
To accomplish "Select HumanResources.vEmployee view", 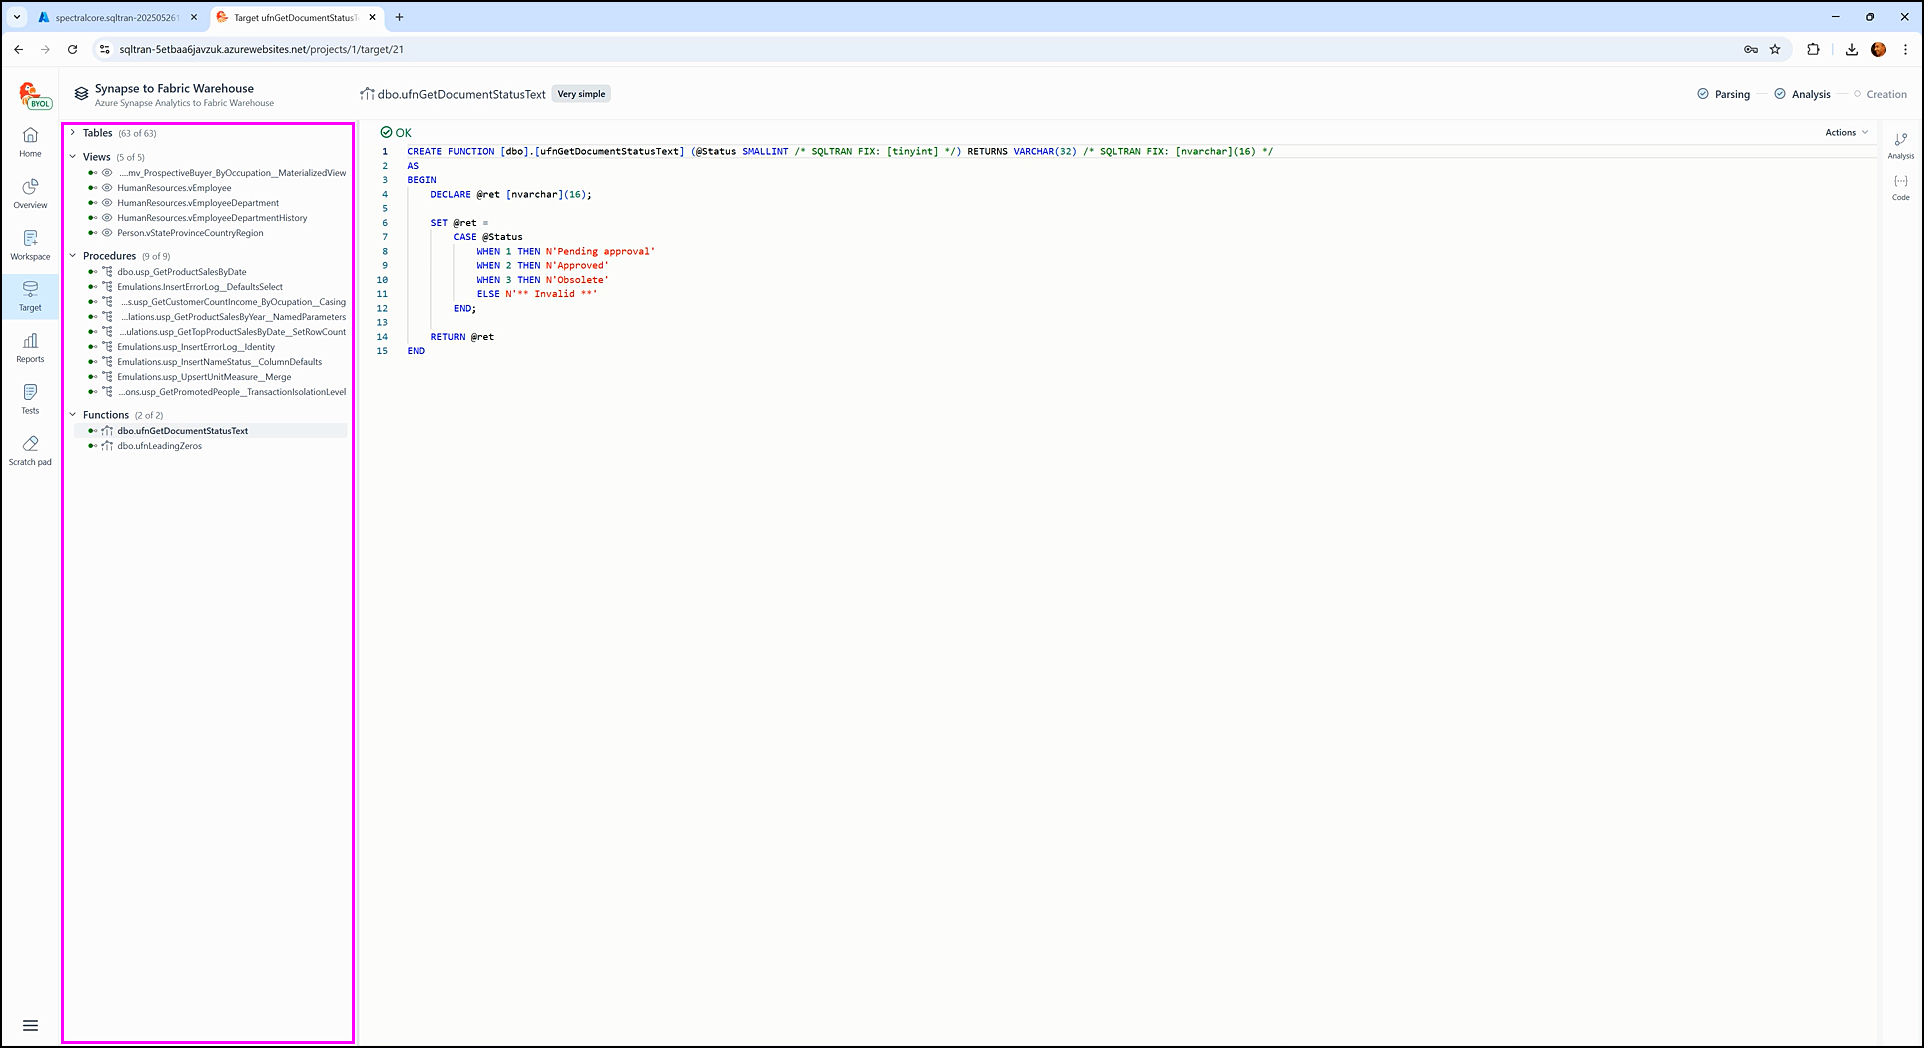I will tap(174, 188).
